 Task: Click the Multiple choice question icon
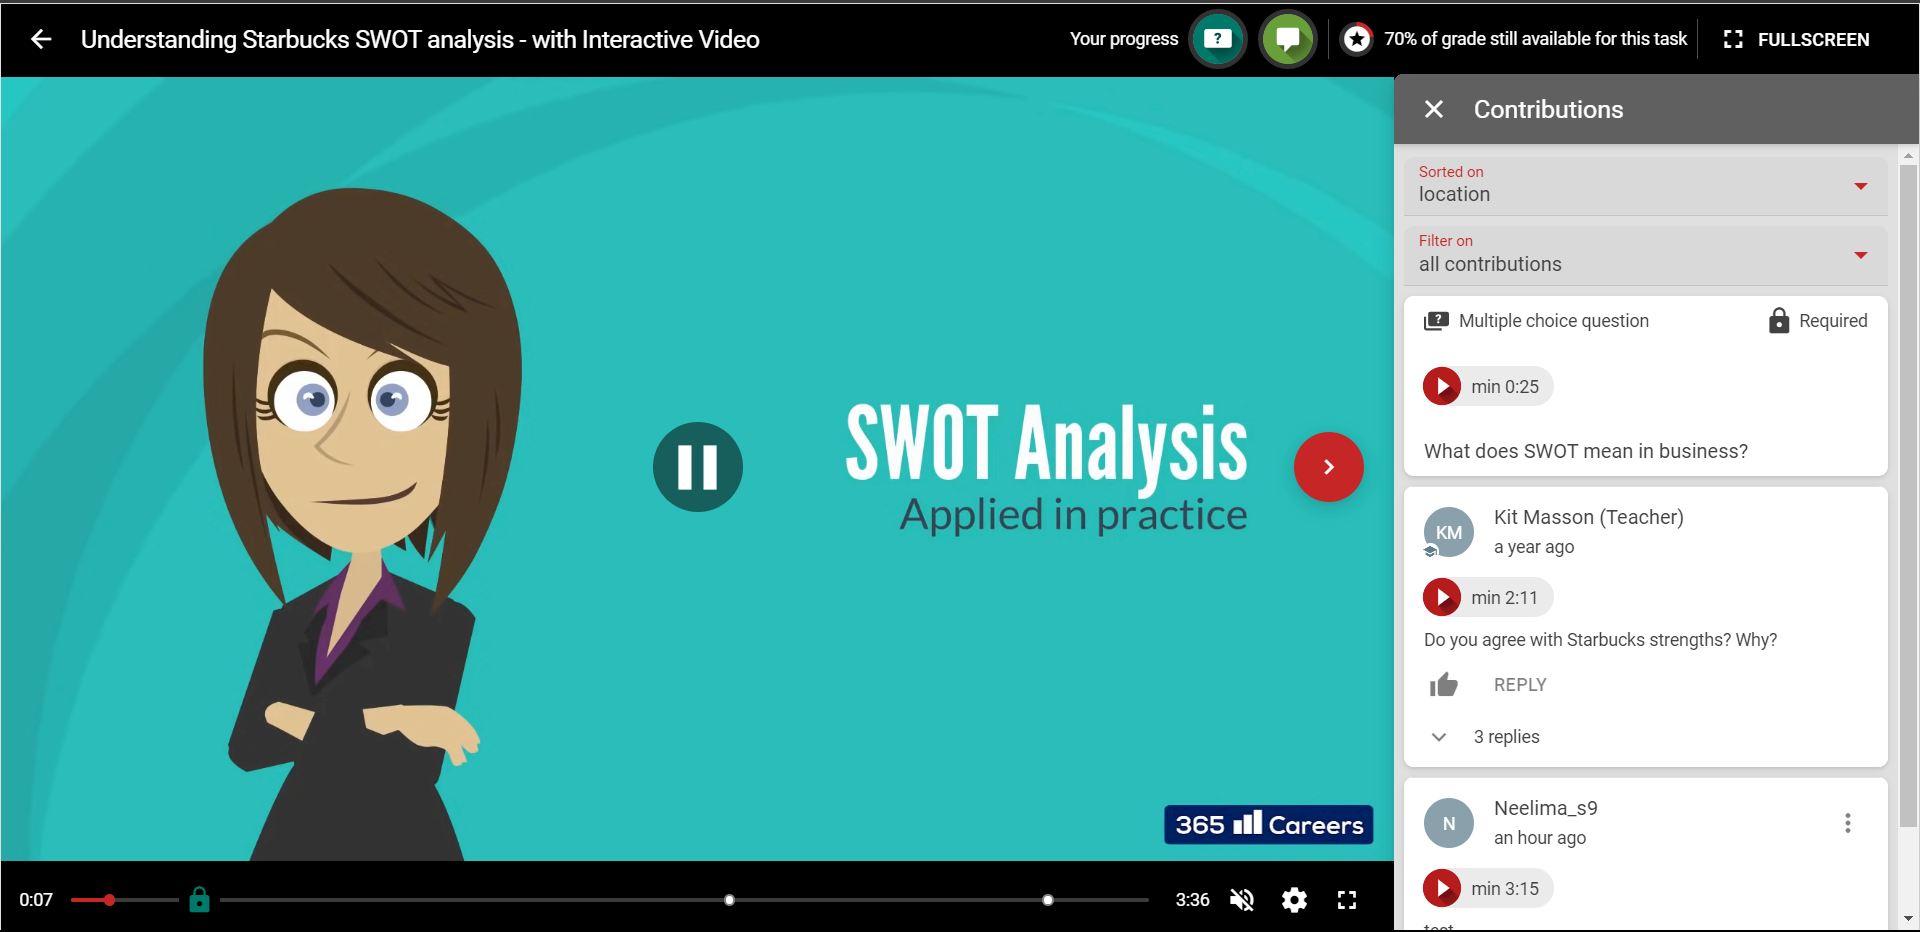point(1436,321)
